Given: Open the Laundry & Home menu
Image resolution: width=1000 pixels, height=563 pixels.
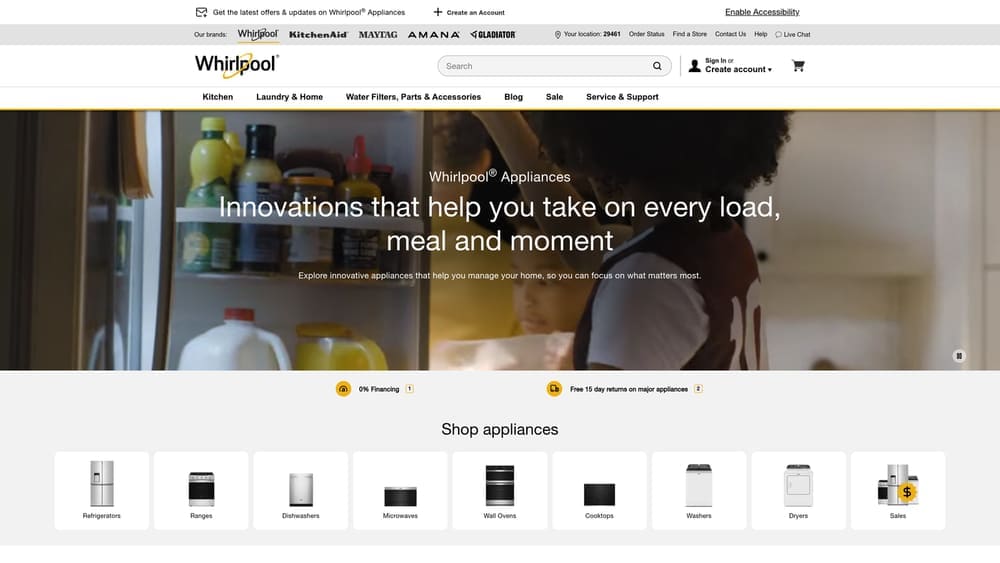Looking at the screenshot, I should [289, 97].
